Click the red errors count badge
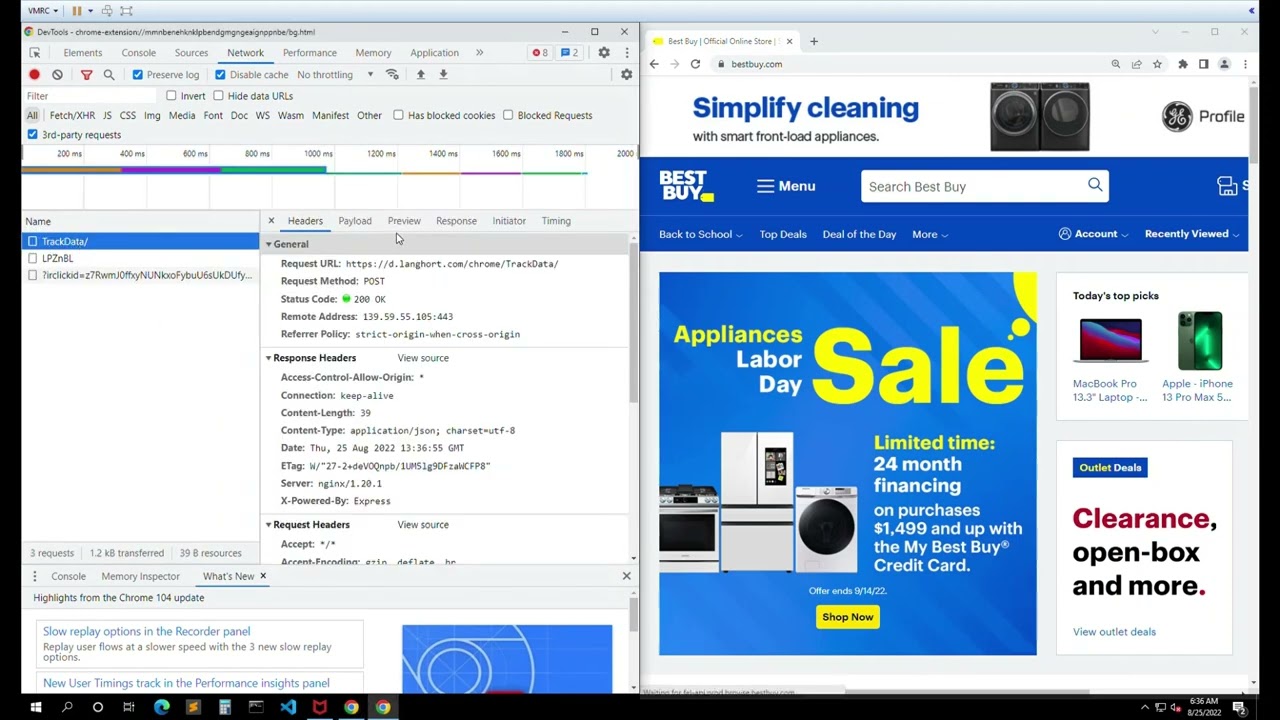Screen dimensions: 1280x720 (x=540, y=53)
